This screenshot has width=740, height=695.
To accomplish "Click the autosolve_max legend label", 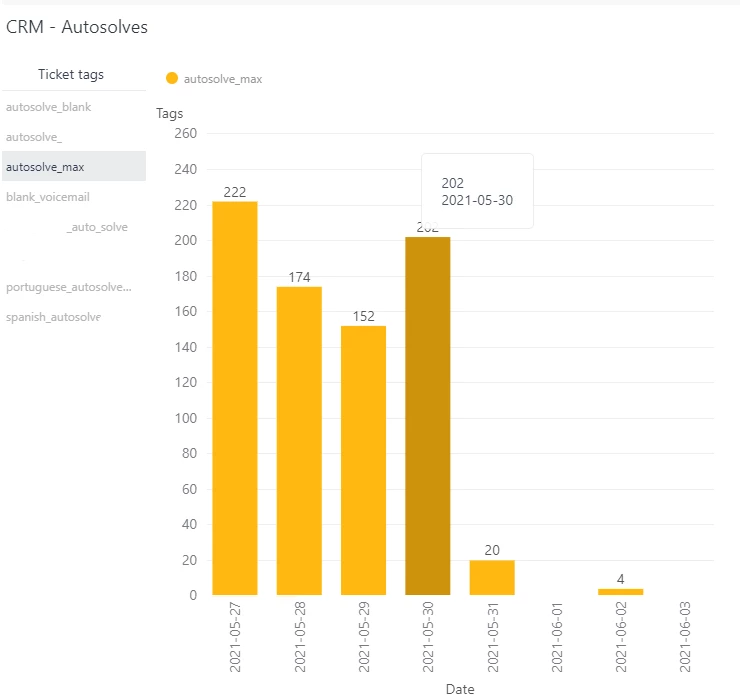I will point(223,79).
